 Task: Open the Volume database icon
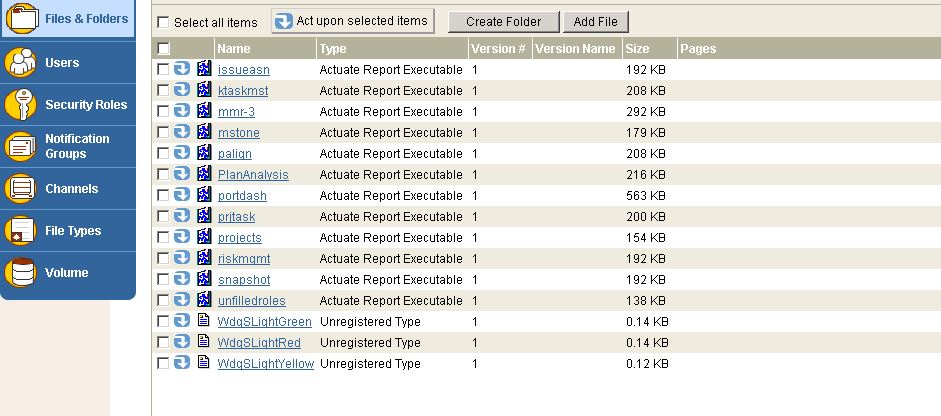click(20, 273)
